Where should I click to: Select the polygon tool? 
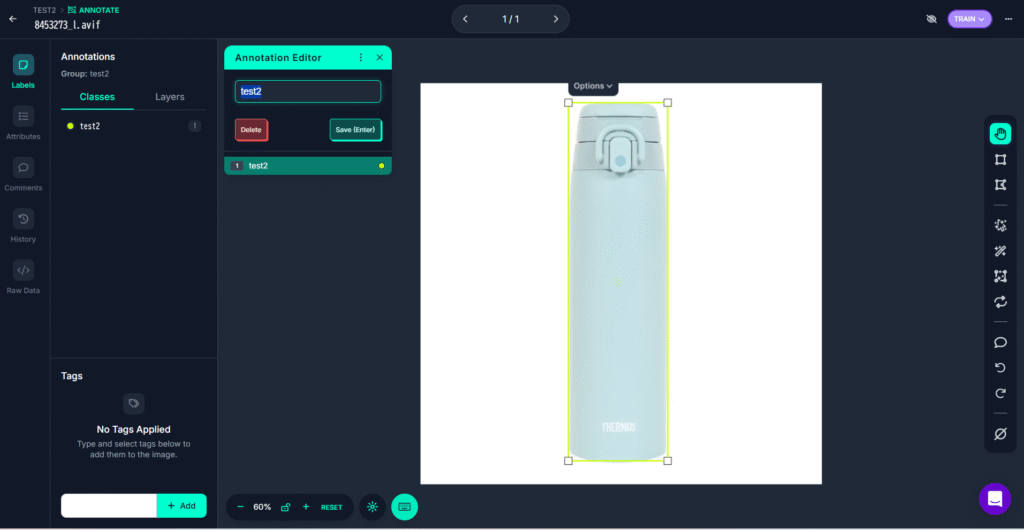tap(1000, 185)
